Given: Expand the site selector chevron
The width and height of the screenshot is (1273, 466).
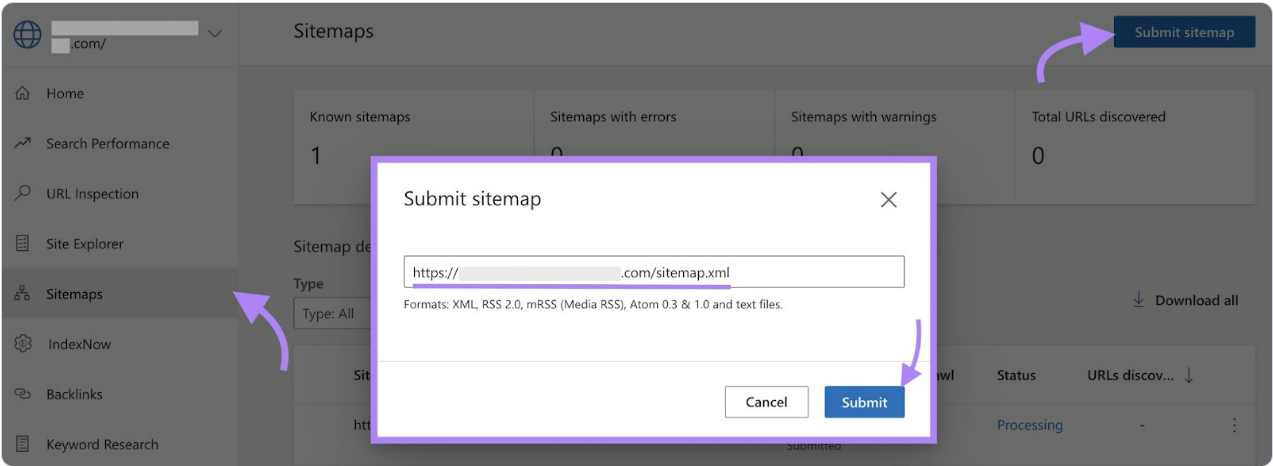Looking at the screenshot, I should [214, 34].
